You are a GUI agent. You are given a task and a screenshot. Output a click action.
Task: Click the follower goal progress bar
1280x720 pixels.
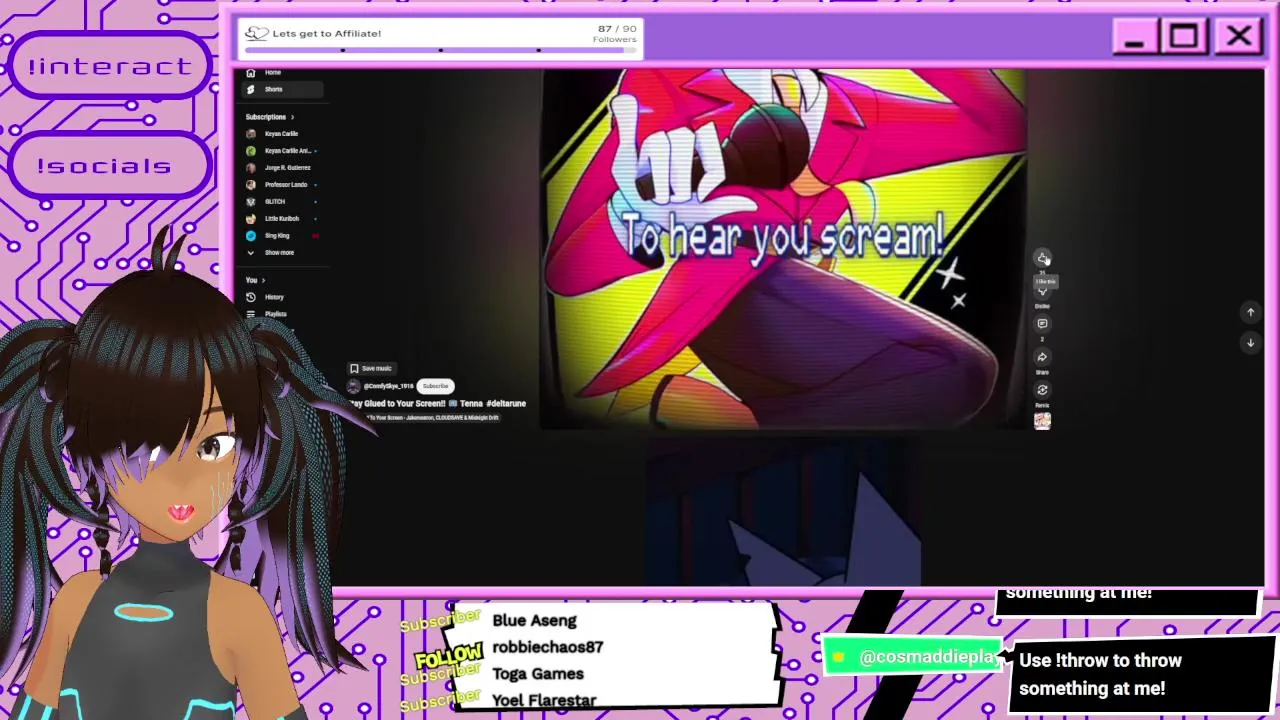pyautogui.click(x=441, y=49)
